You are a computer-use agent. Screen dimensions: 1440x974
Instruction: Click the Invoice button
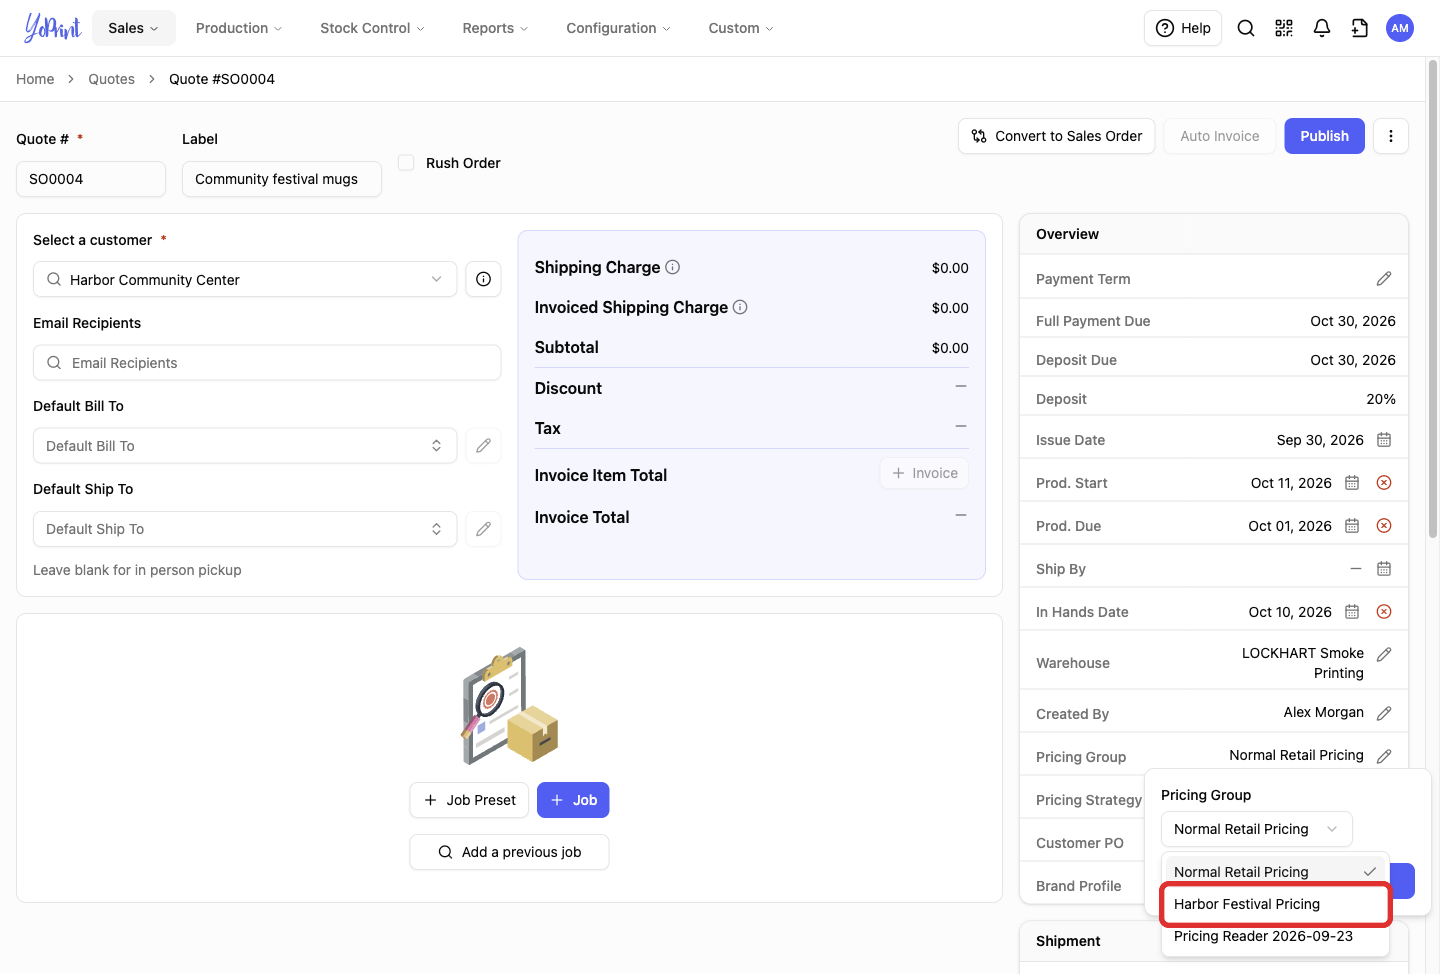[x=924, y=473]
